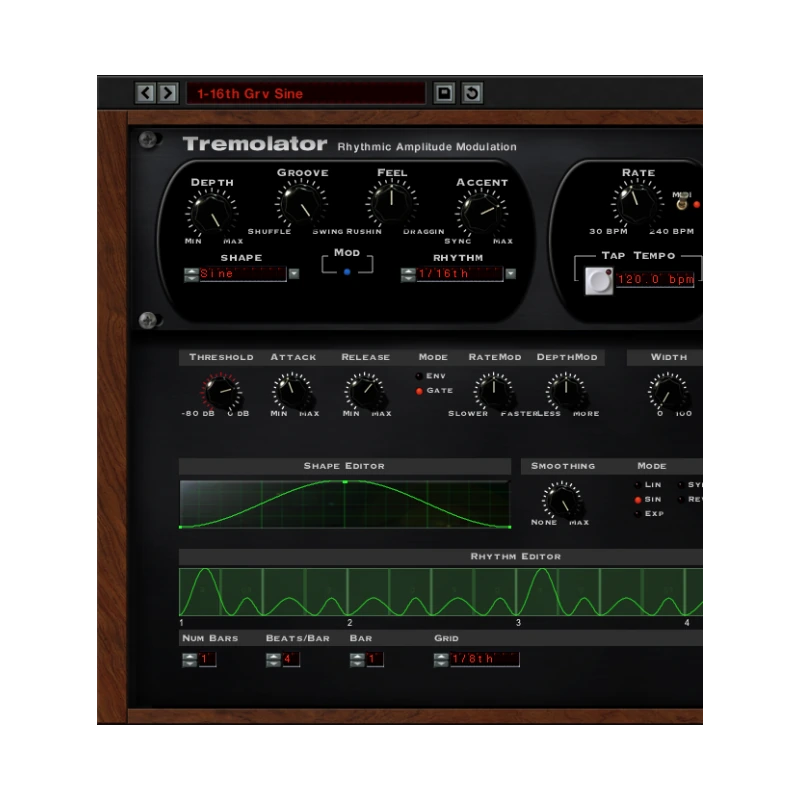Click the 120.0 bpm tempo field

coord(655,280)
